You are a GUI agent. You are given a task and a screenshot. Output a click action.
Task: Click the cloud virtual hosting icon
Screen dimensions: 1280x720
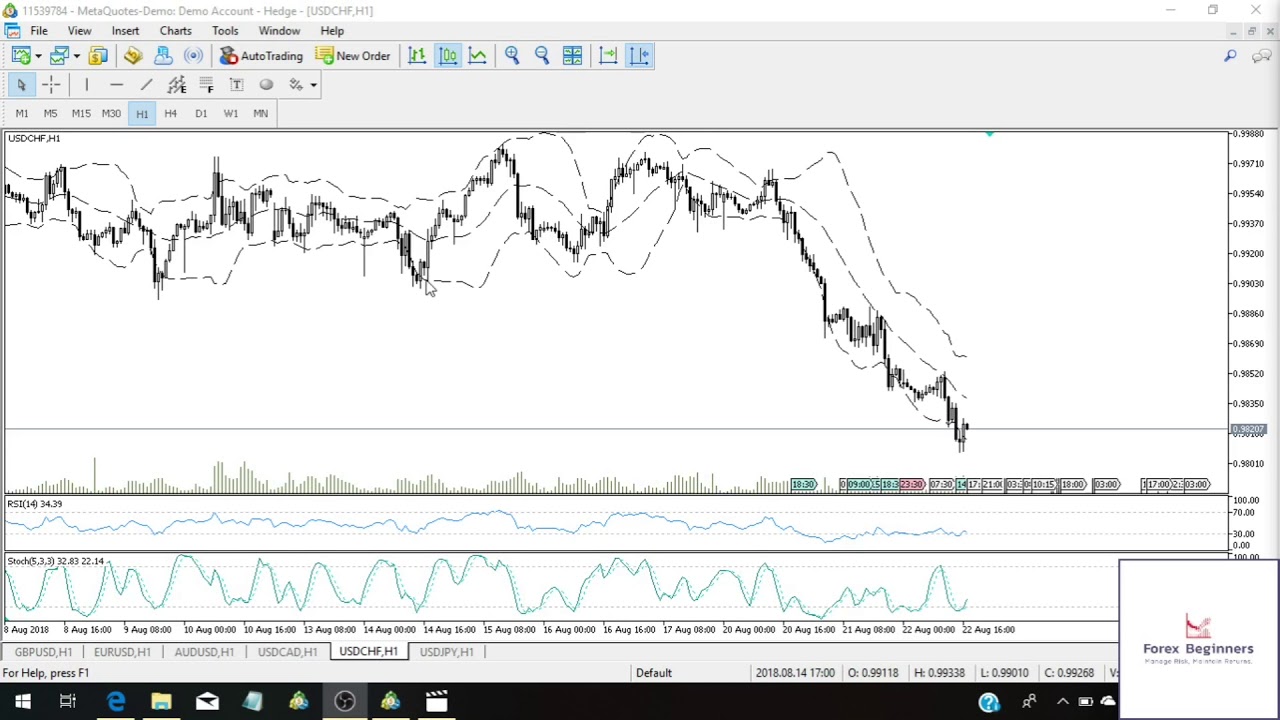point(163,56)
